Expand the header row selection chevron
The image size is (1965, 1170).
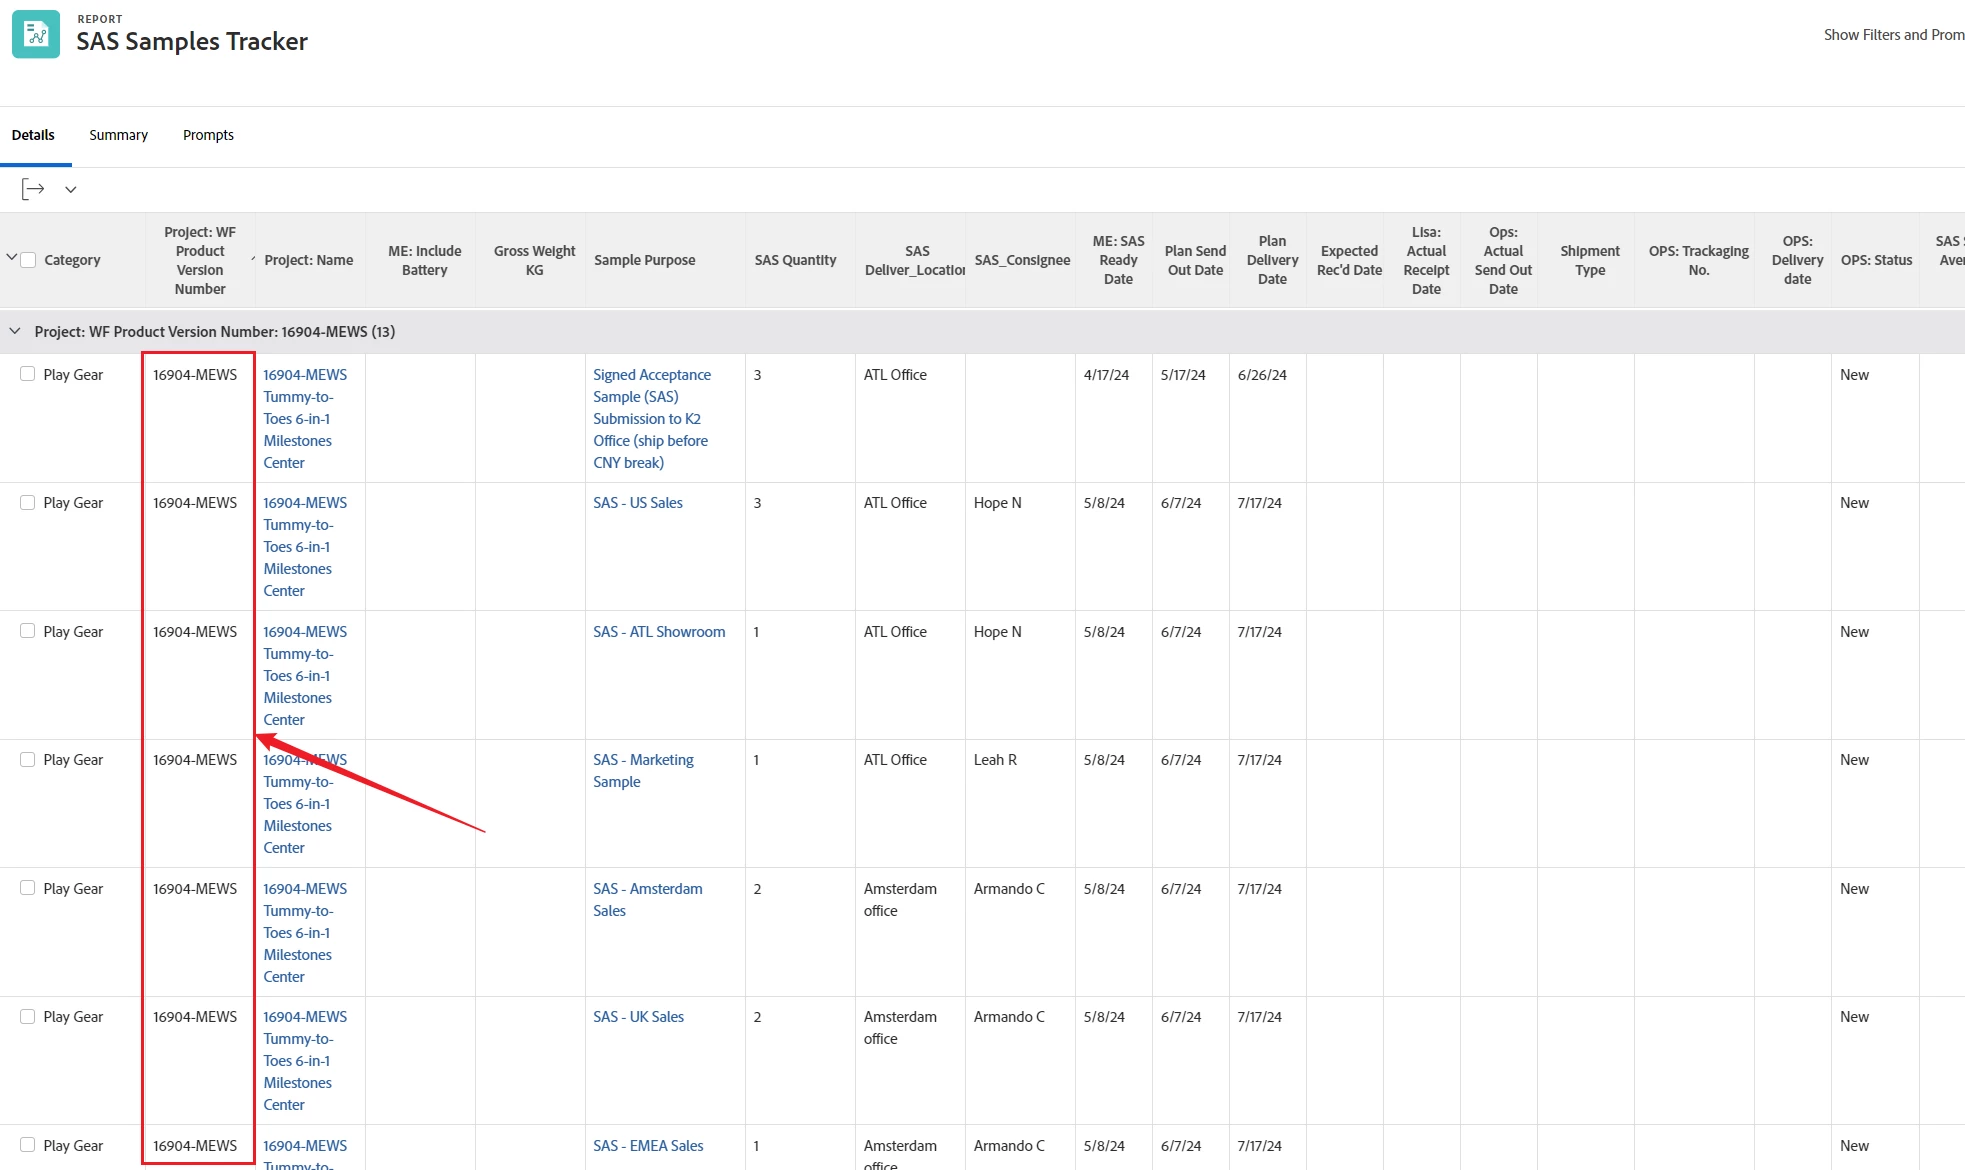(x=11, y=258)
